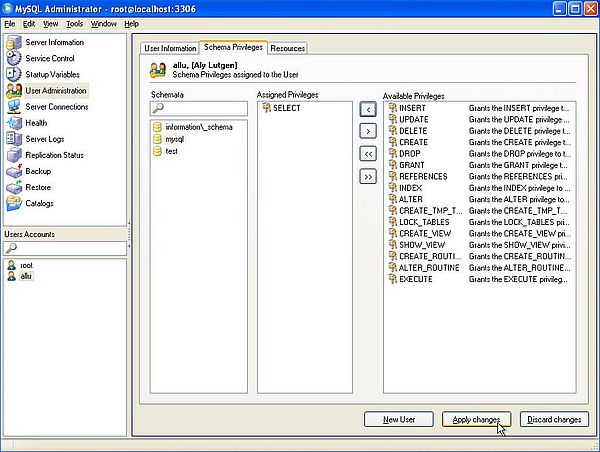The width and height of the screenshot is (600, 452).
Task: Assign selected privilege with single left arrow
Action: click(x=368, y=110)
